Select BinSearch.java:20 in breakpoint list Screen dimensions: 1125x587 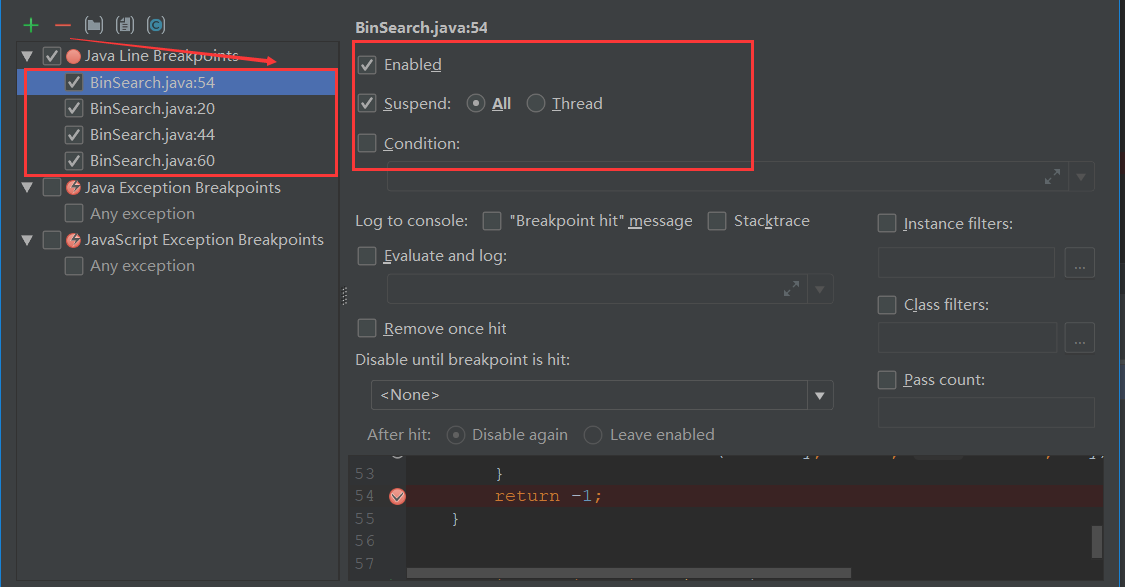tap(152, 108)
